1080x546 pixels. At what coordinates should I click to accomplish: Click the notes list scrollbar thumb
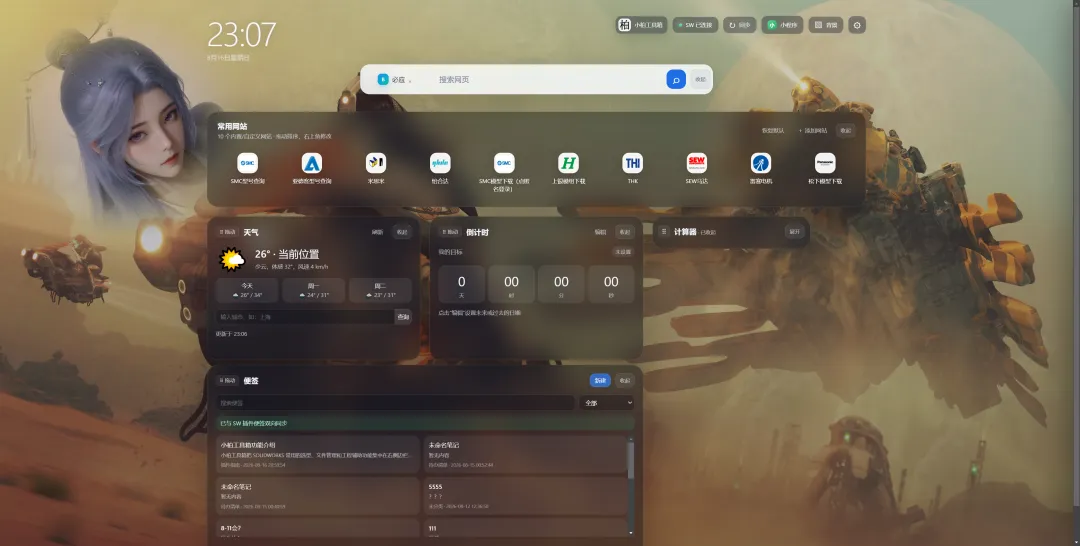pos(630,459)
